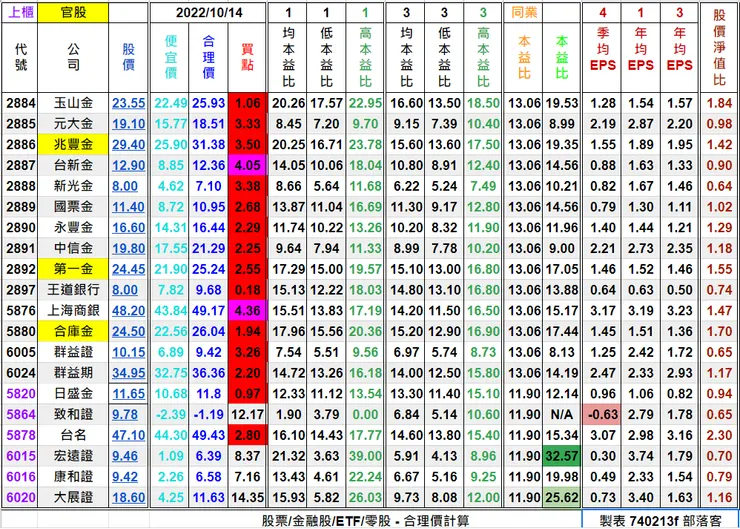Viewport: 740px width, 529px height.
Task: Open stock price link 23.55 for 玉山金
Action: (x=128, y=103)
